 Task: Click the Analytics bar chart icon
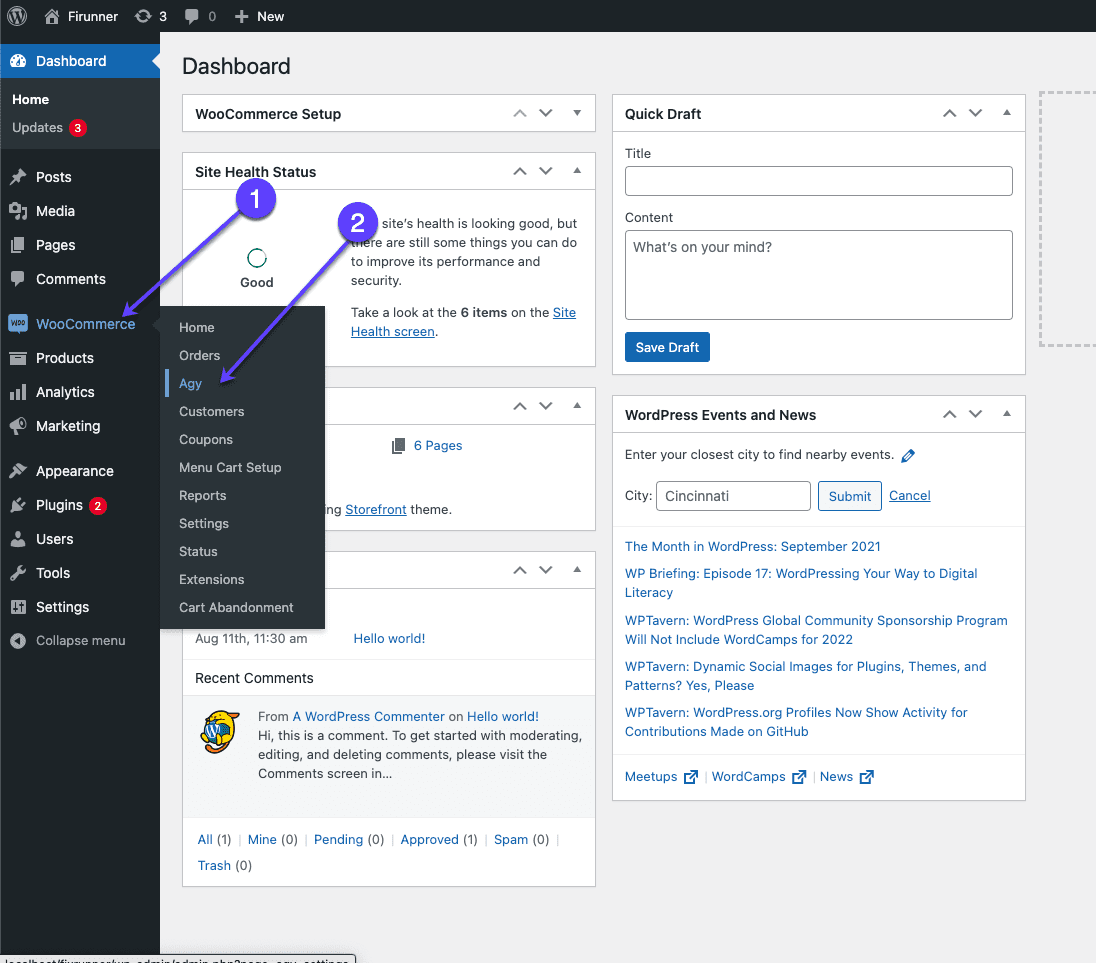tap(18, 392)
